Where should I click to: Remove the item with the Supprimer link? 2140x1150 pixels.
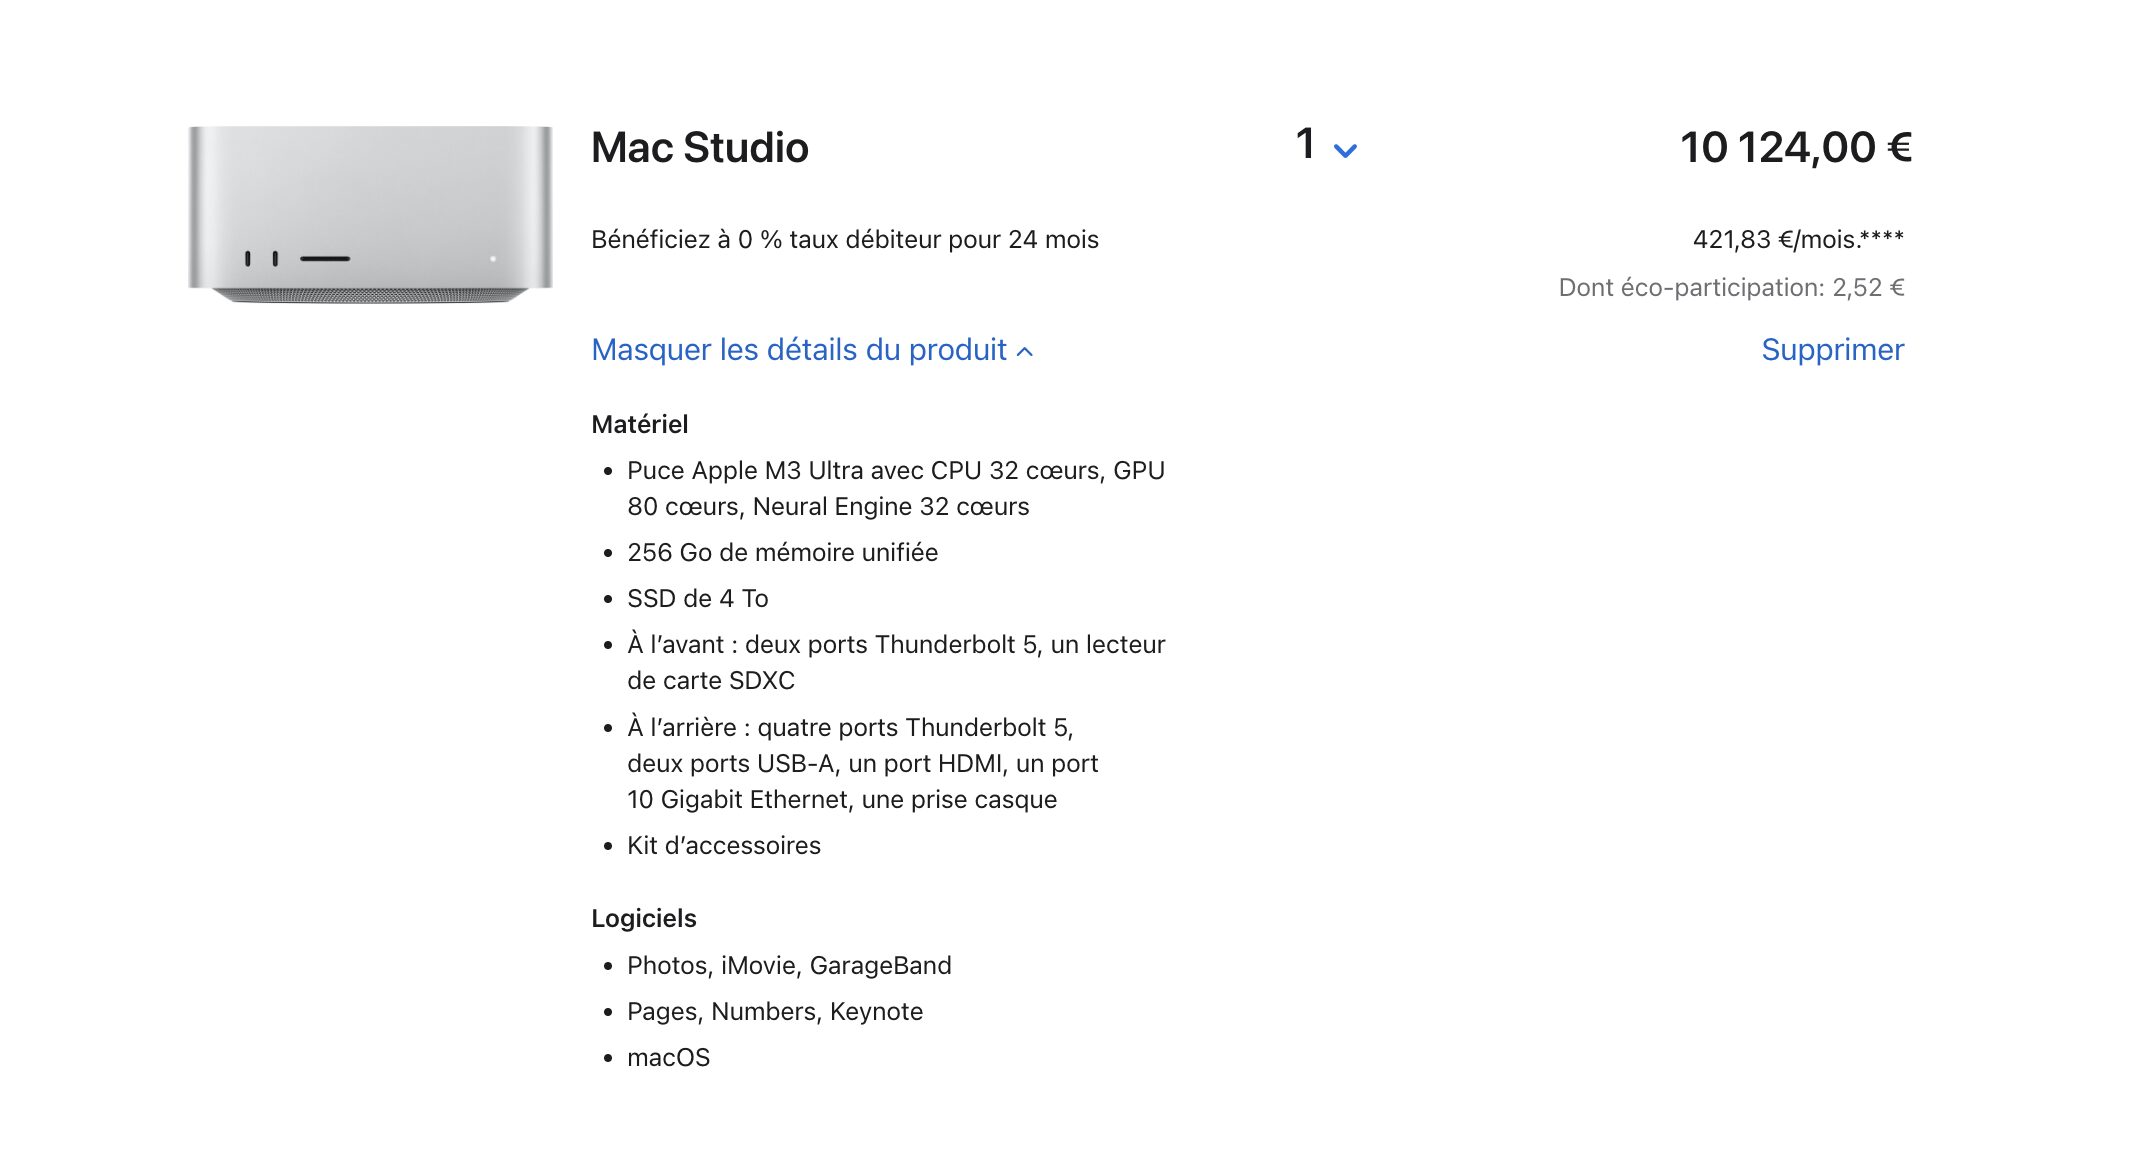pyautogui.click(x=1832, y=350)
